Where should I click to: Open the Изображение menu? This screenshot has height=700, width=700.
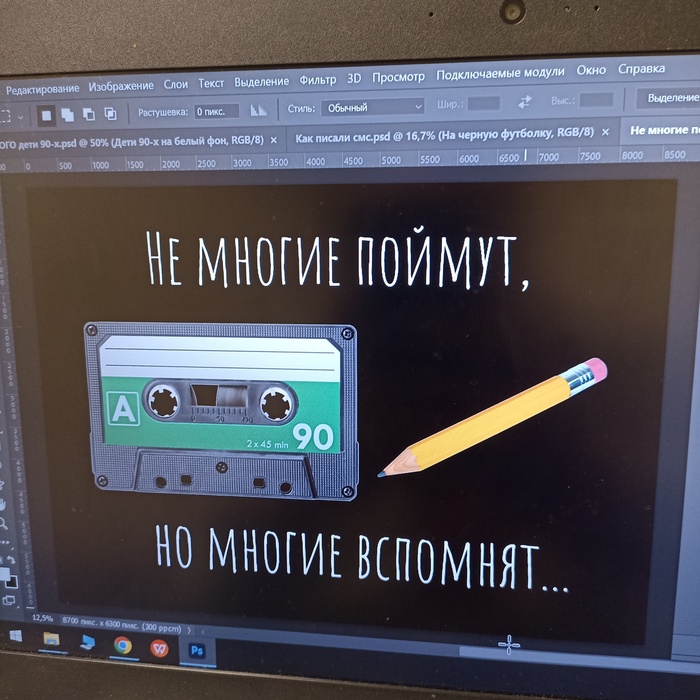coord(121,86)
